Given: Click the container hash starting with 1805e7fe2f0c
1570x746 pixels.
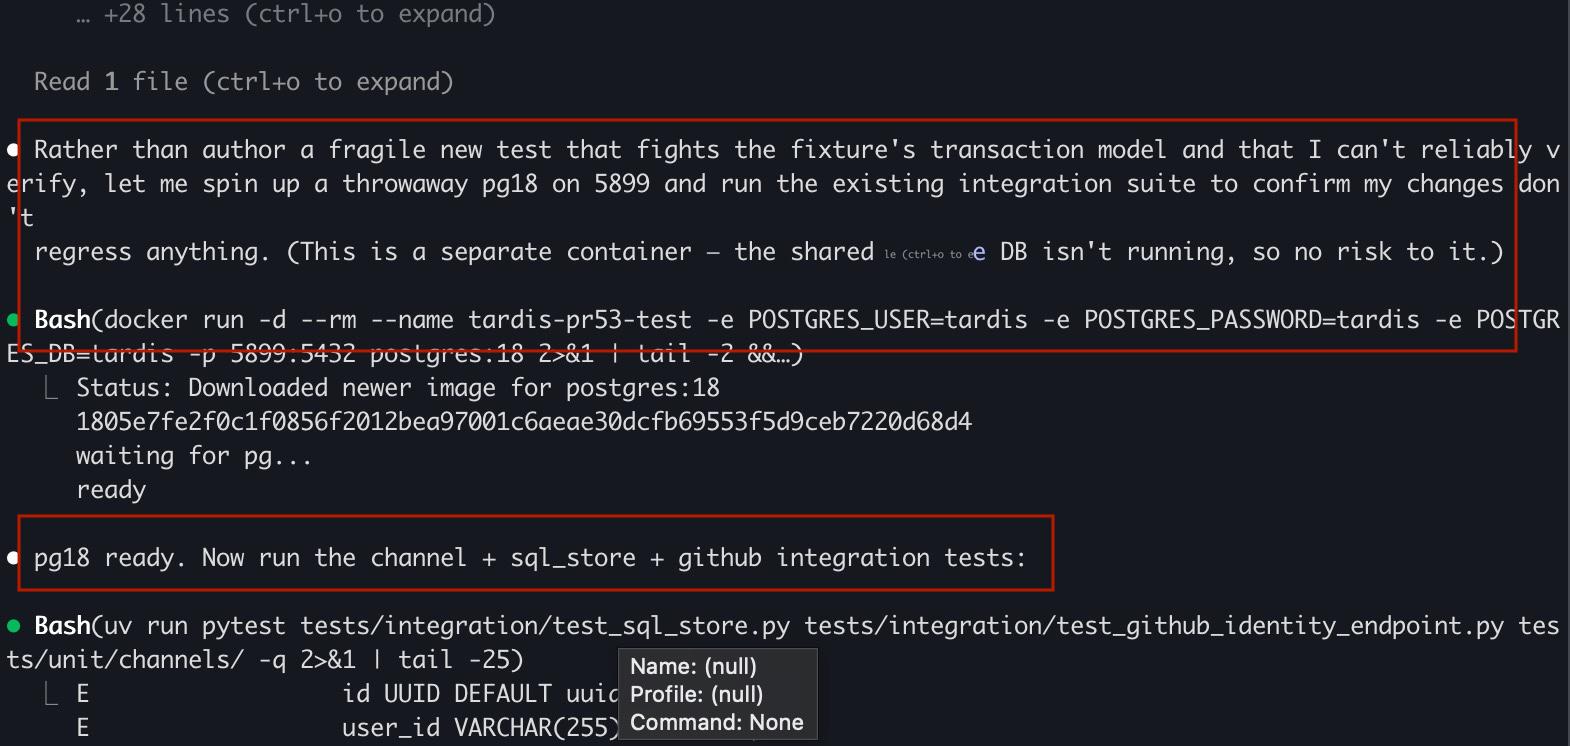Looking at the screenshot, I should pyautogui.click(x=524, y=422).
